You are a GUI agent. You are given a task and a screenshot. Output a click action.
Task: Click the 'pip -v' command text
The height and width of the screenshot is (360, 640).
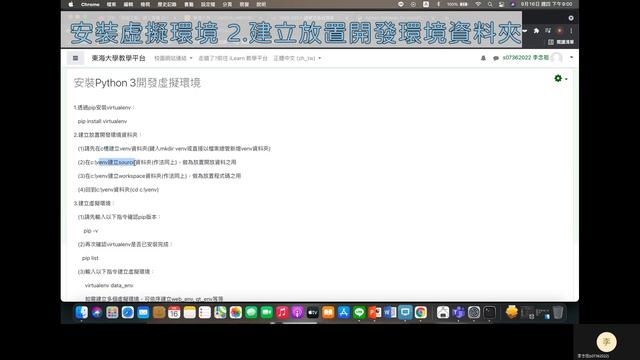[x=91, y=231]
